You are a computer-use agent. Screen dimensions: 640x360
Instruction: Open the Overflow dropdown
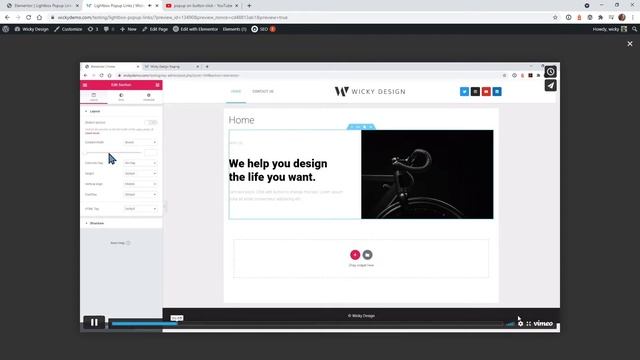click(140, 194)
